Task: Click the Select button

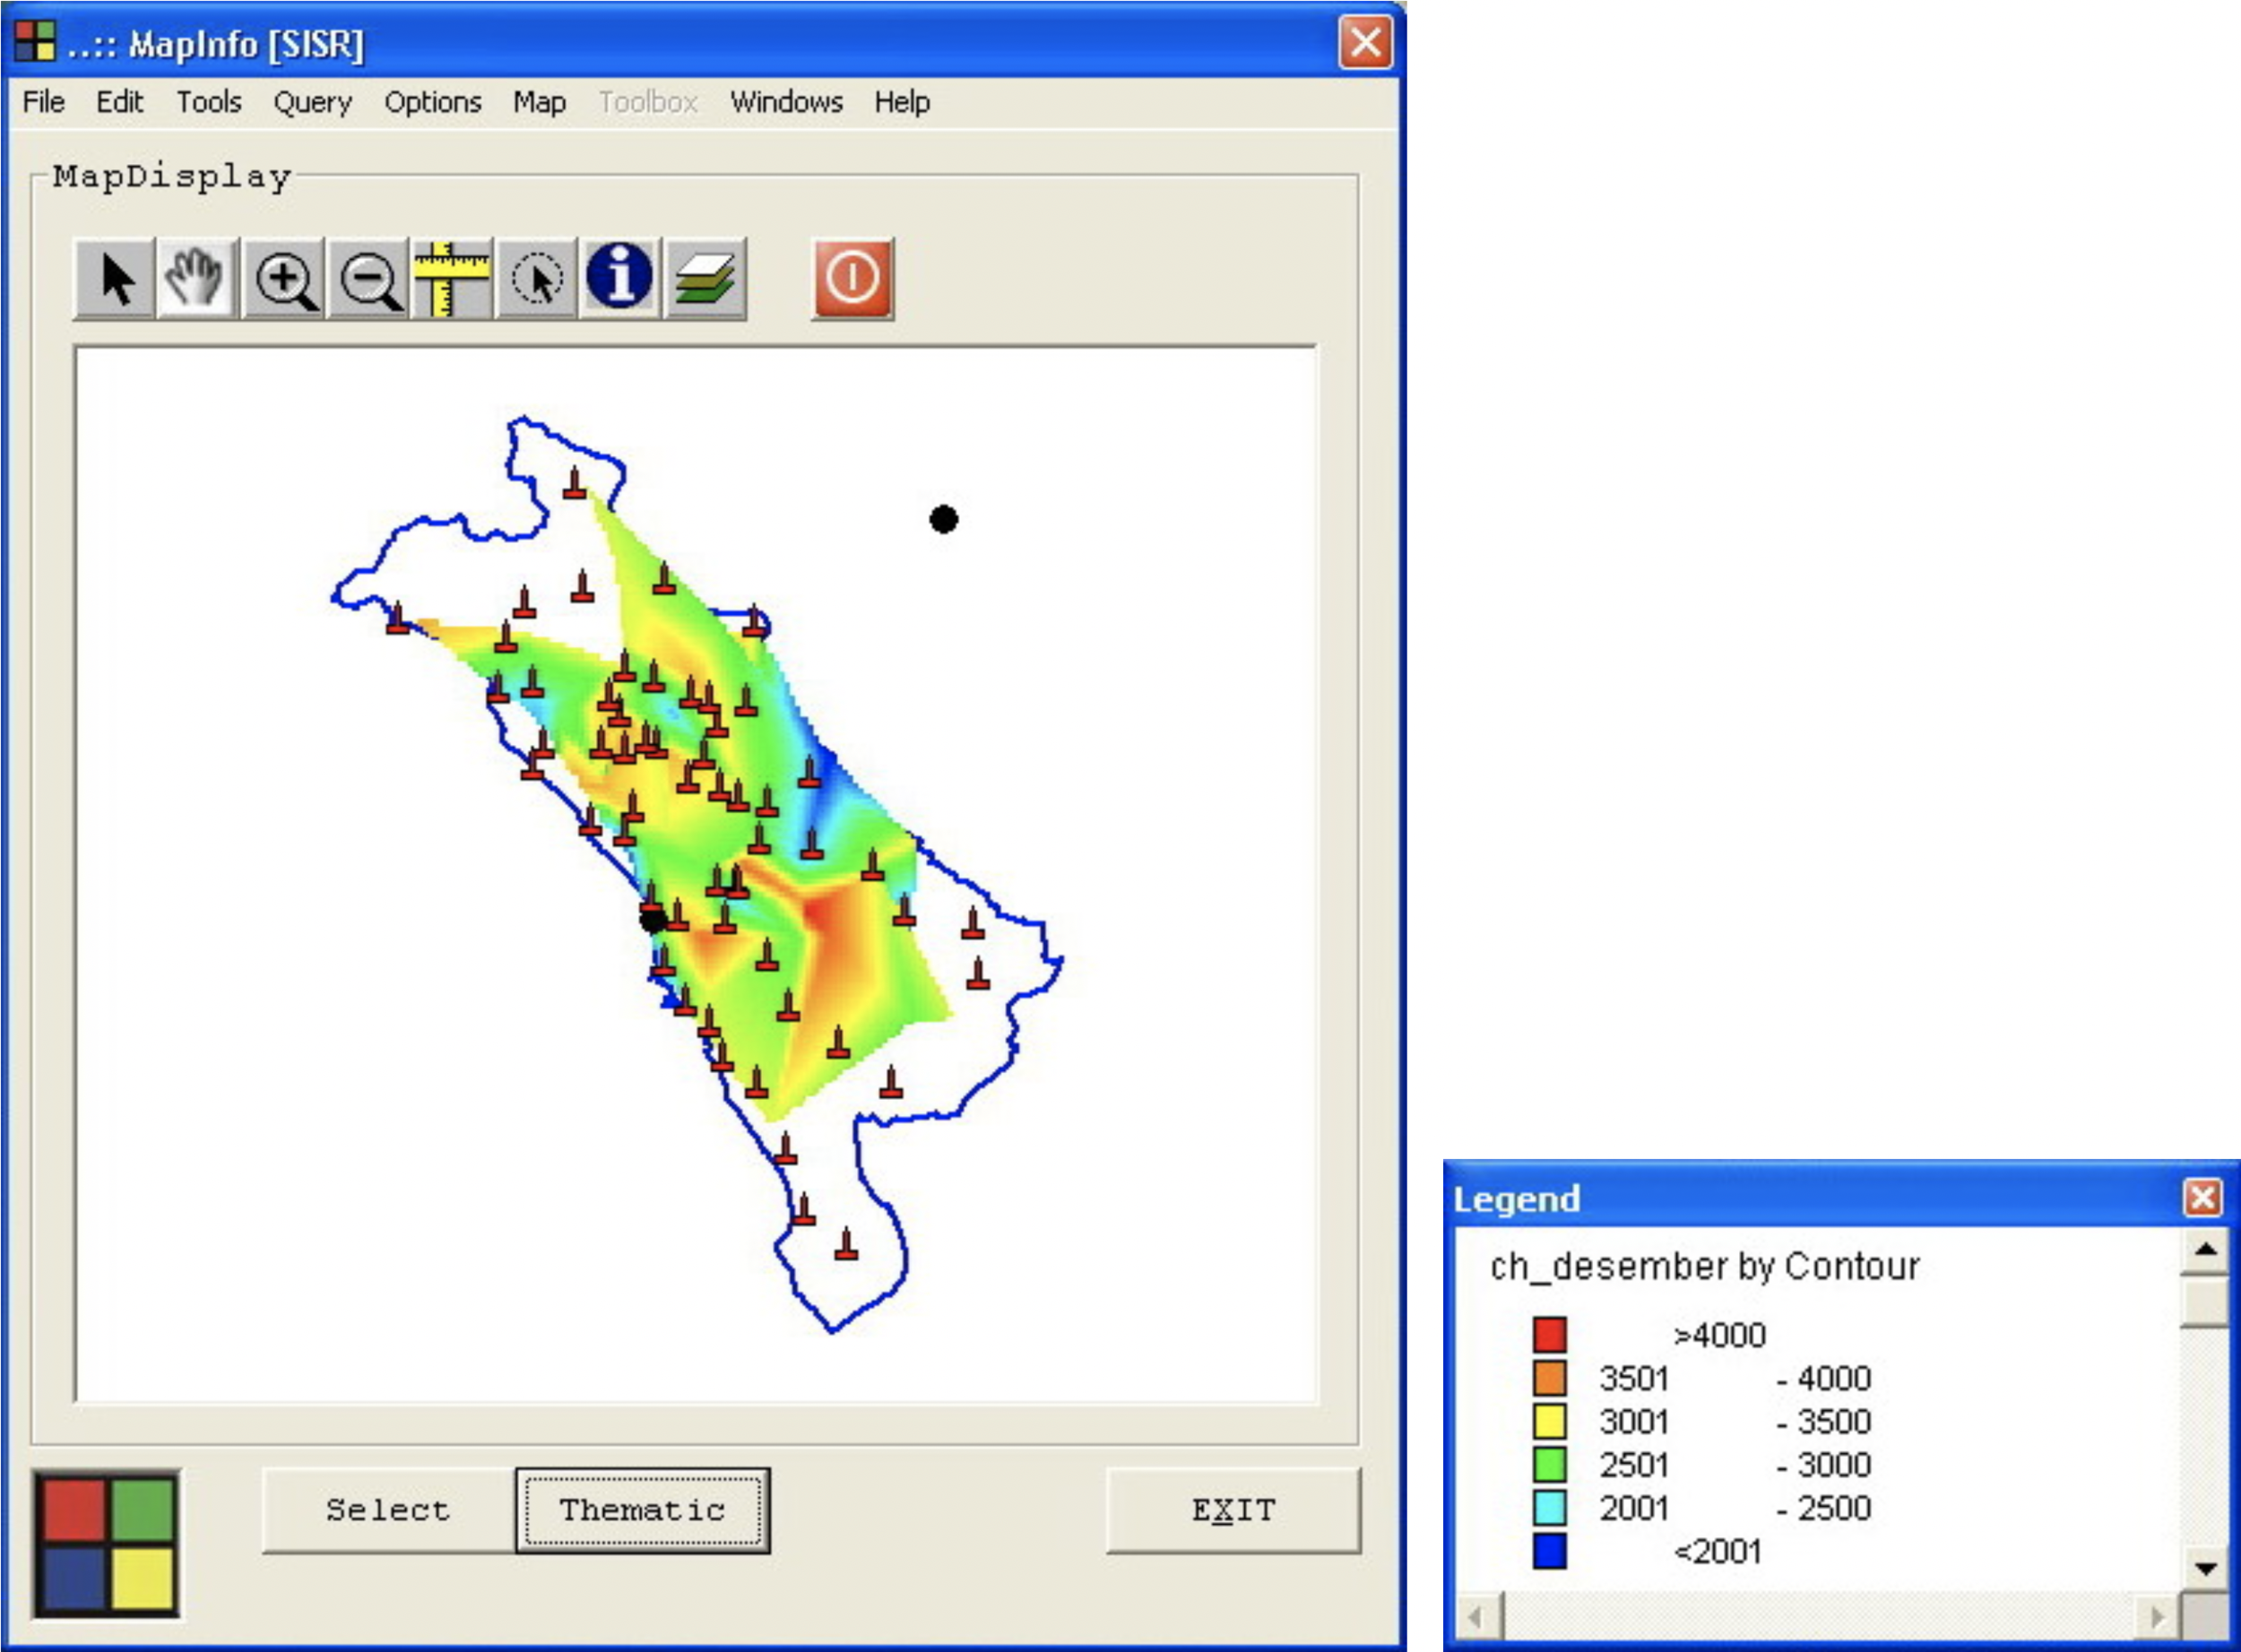Action: 388,1510
